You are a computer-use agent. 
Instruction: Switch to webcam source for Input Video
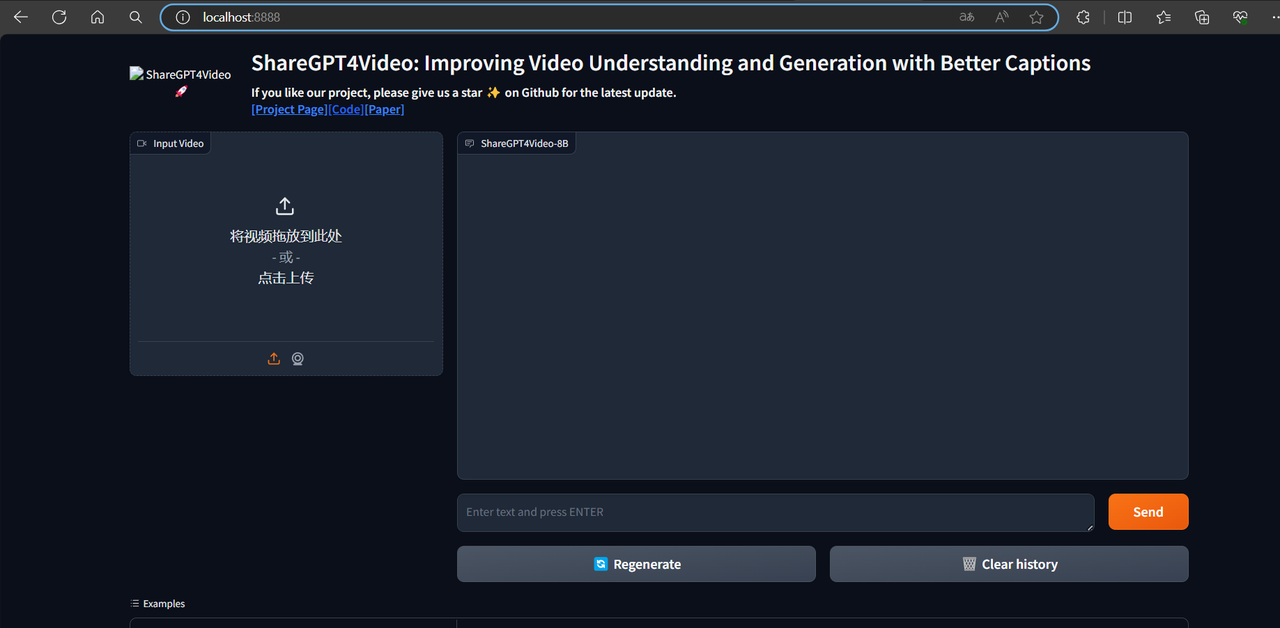(298, 359)
